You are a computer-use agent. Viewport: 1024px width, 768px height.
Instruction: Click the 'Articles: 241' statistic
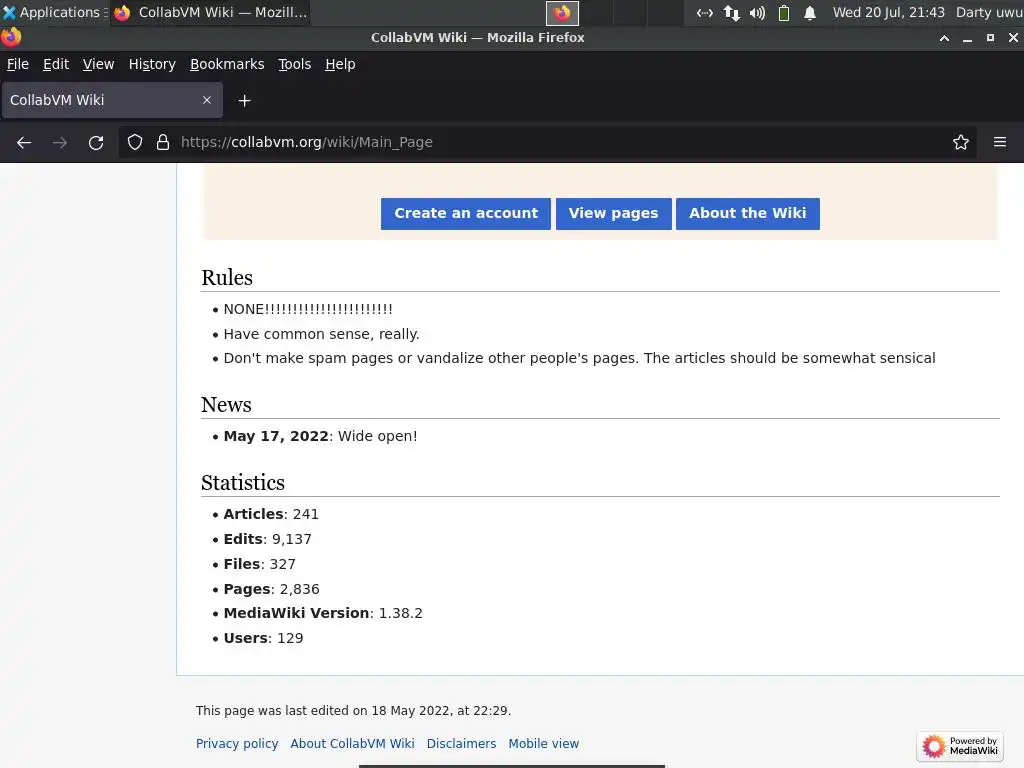click(271, 514)
